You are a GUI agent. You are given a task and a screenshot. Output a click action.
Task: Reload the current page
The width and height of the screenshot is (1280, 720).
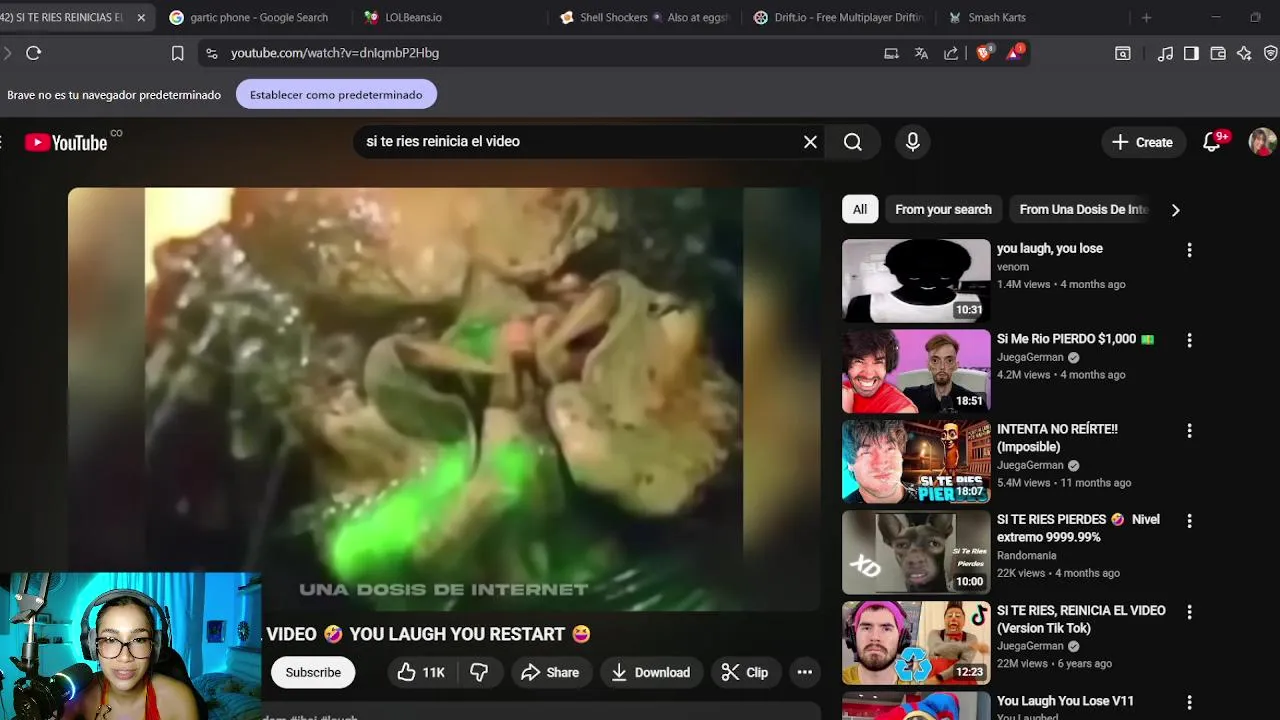(x=33, y=53)
